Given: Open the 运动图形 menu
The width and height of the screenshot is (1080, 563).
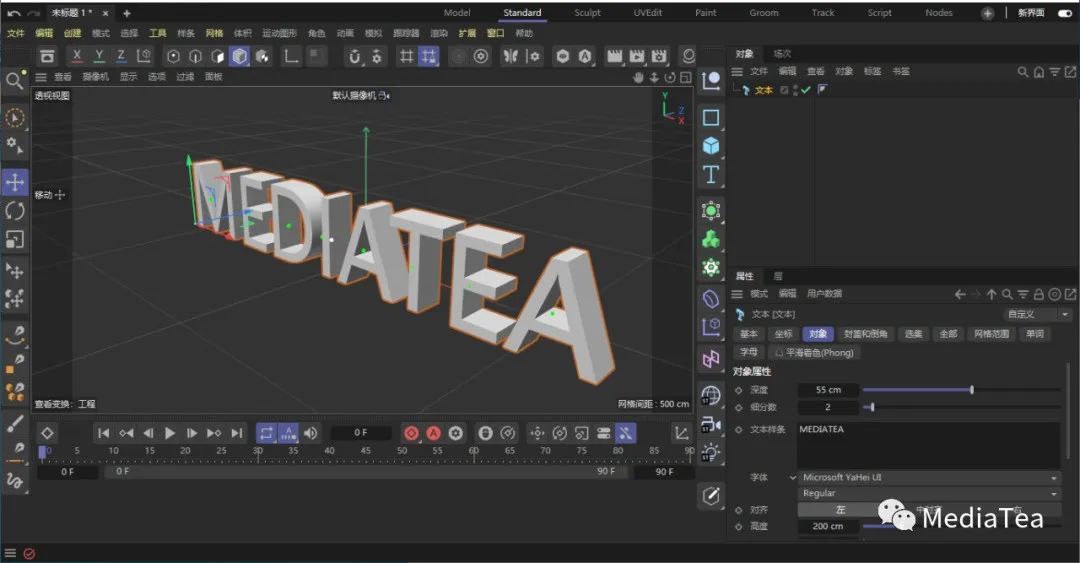Looking at the screenshot, I should [x=278, y=33].
